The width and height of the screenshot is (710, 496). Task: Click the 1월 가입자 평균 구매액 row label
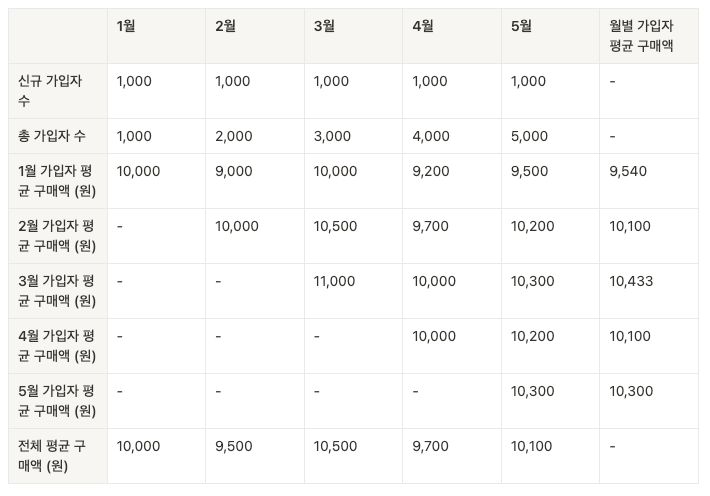point(57,181)
